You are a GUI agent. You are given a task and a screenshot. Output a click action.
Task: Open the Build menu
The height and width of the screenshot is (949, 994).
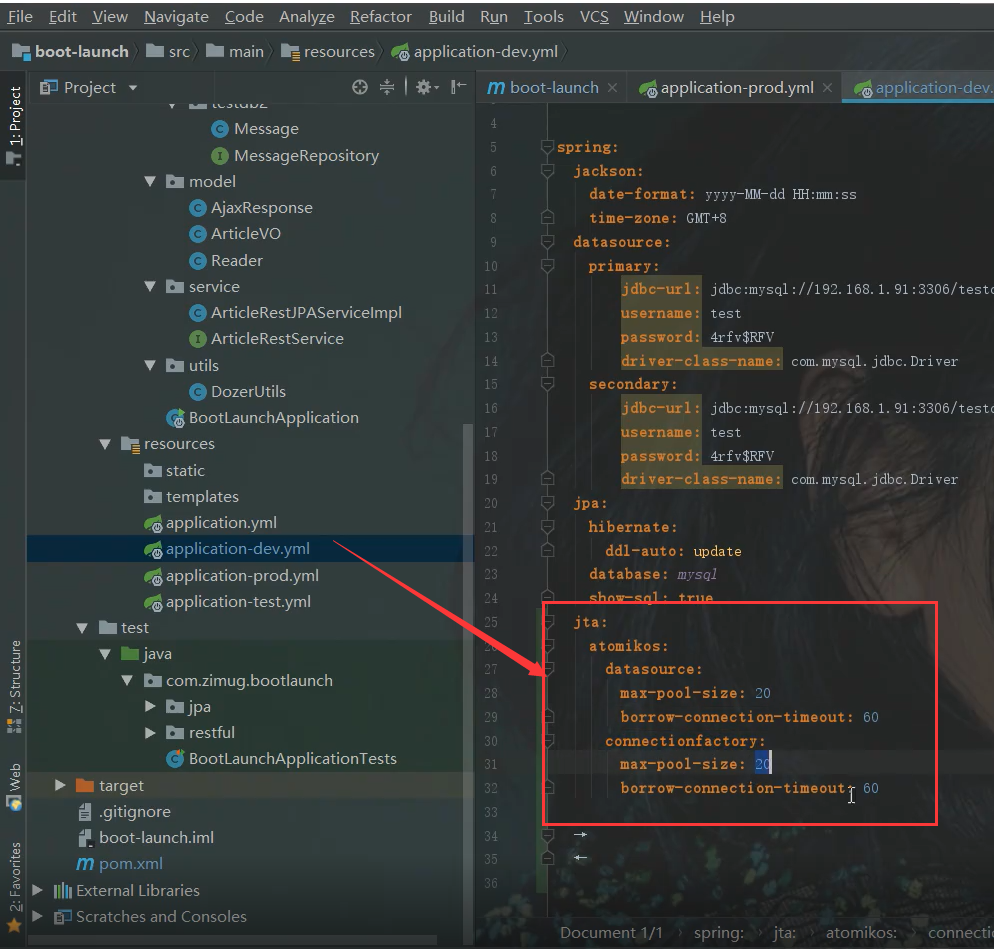click(446, 16)
